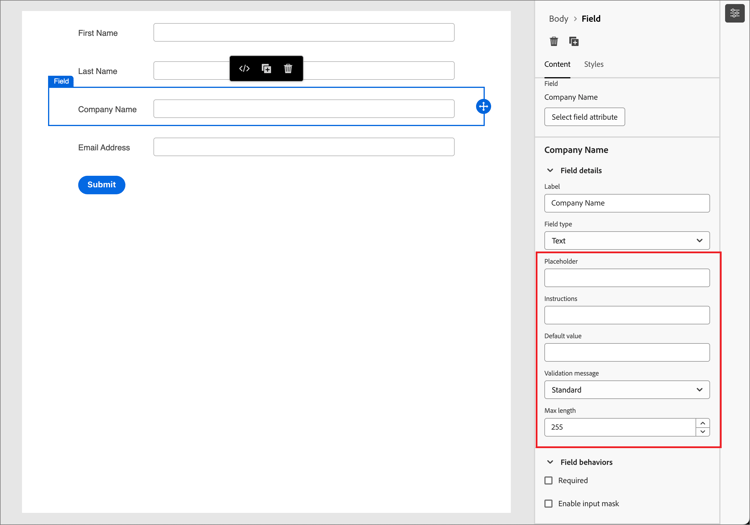Open source code view in floating toolbar
Image resolution: width=750 pixels, height=525 pixels.
pos(244,68)
